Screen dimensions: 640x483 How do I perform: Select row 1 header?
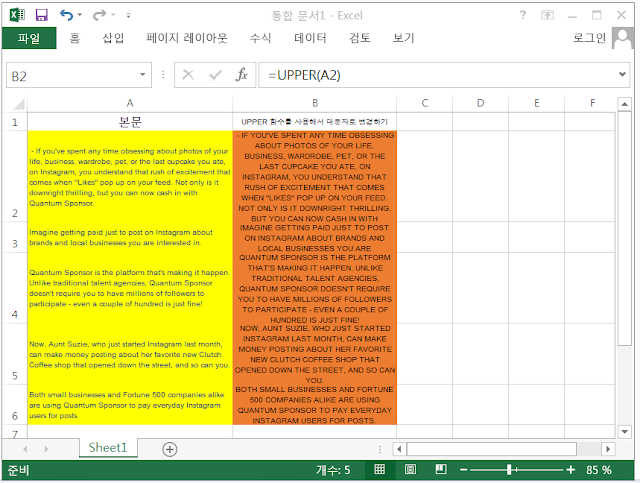15,122
